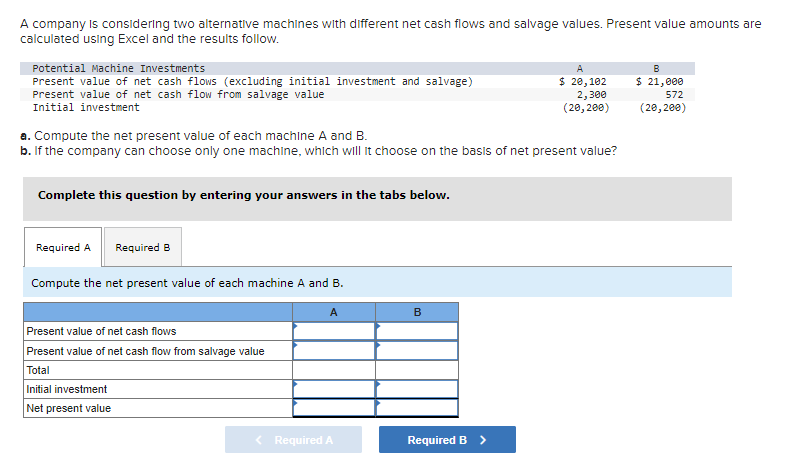Click the '$ 20,102' value for machine A

[x=583, y=81]
